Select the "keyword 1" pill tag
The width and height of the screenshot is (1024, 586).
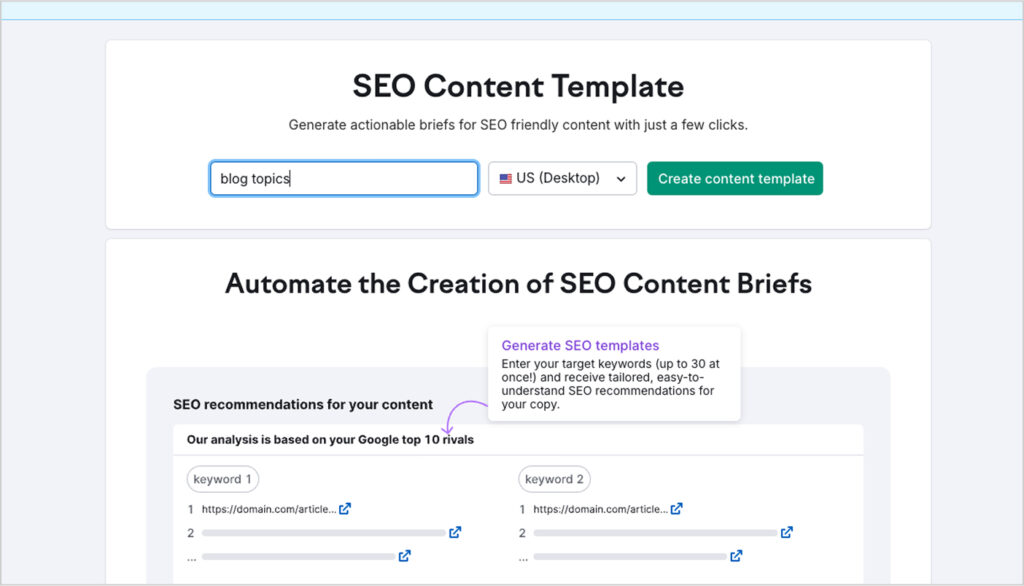click(223, 479)
